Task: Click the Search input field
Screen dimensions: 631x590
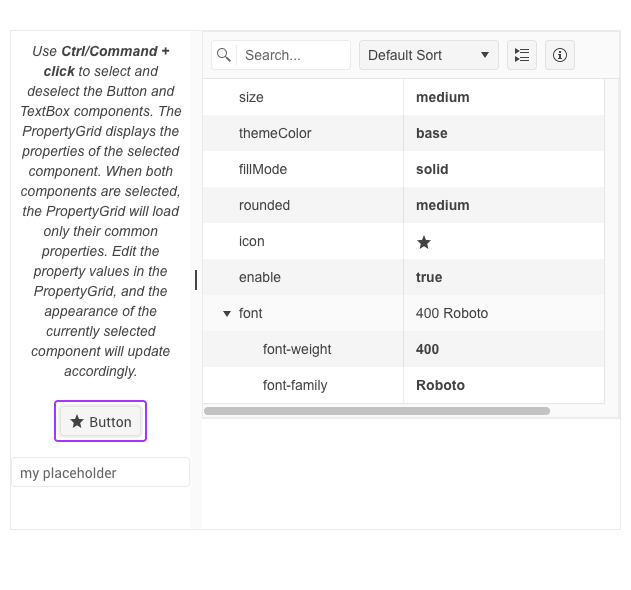Action: coord(293,55)
